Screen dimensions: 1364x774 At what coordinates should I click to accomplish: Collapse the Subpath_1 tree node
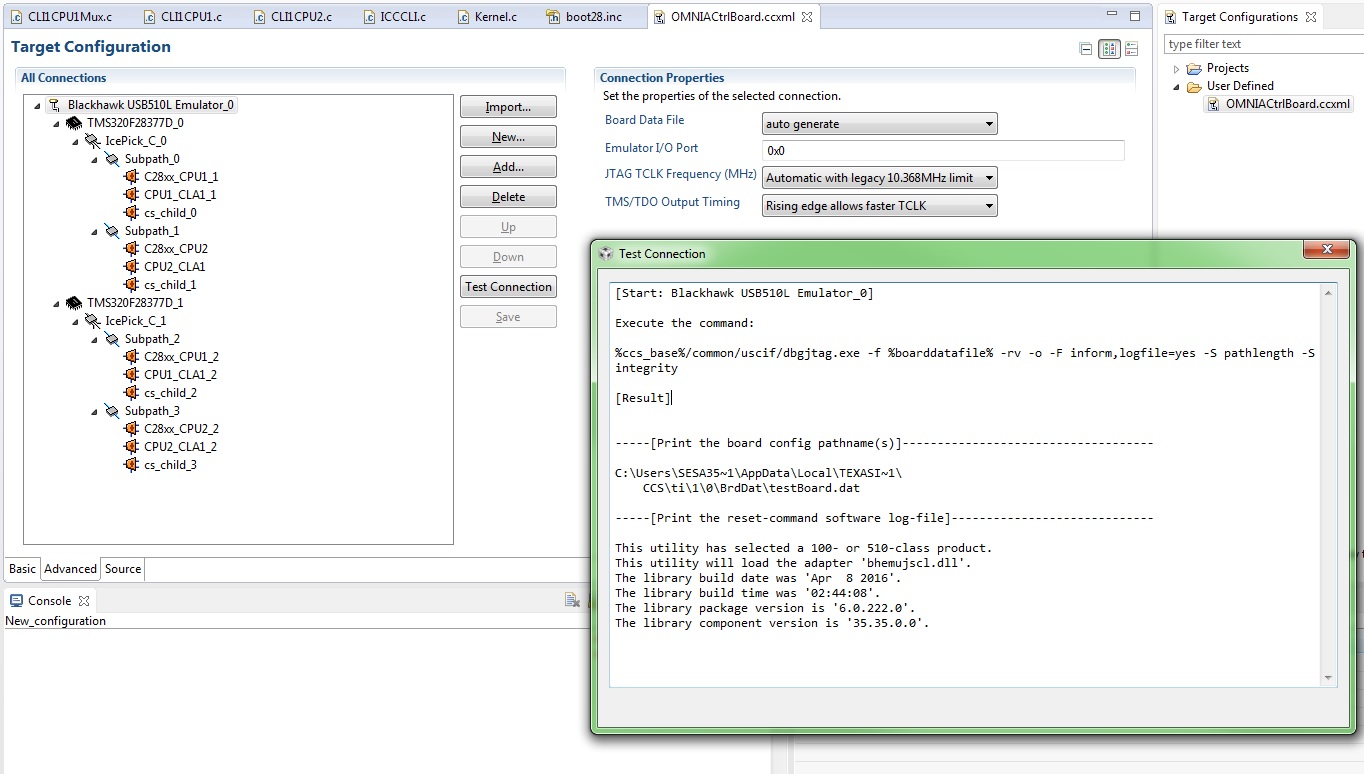(x=95, y=231)
